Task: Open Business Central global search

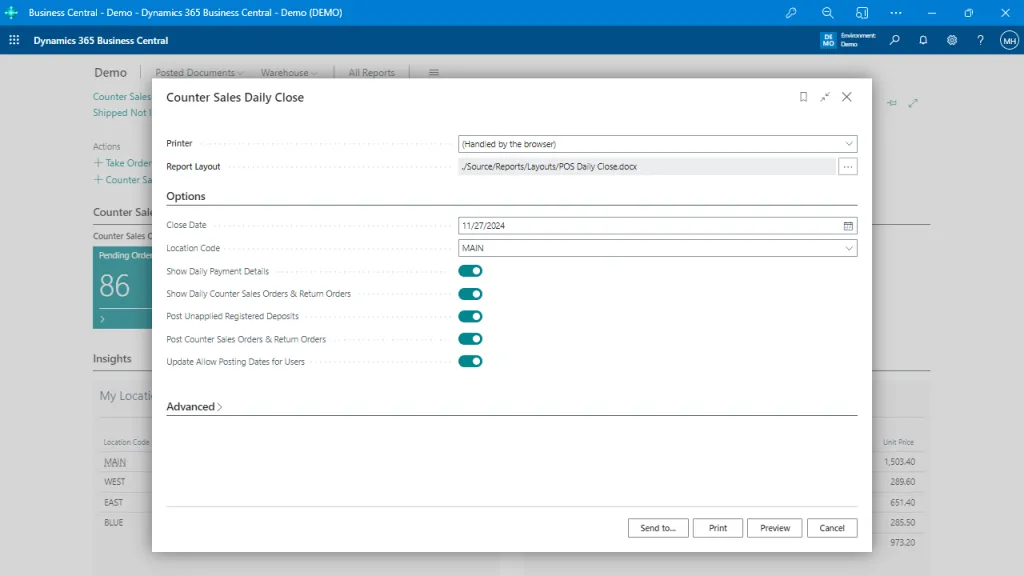Action: point(894,40)
